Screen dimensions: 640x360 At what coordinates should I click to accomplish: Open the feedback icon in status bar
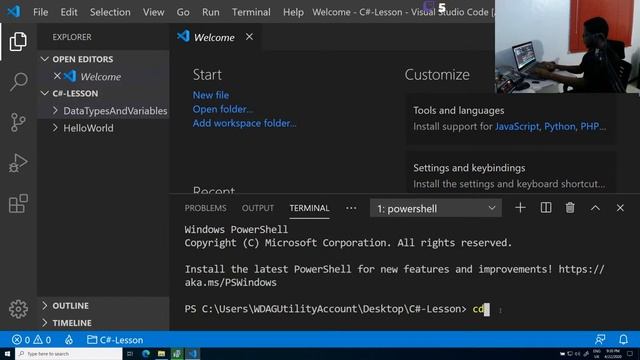pos(600,339)
